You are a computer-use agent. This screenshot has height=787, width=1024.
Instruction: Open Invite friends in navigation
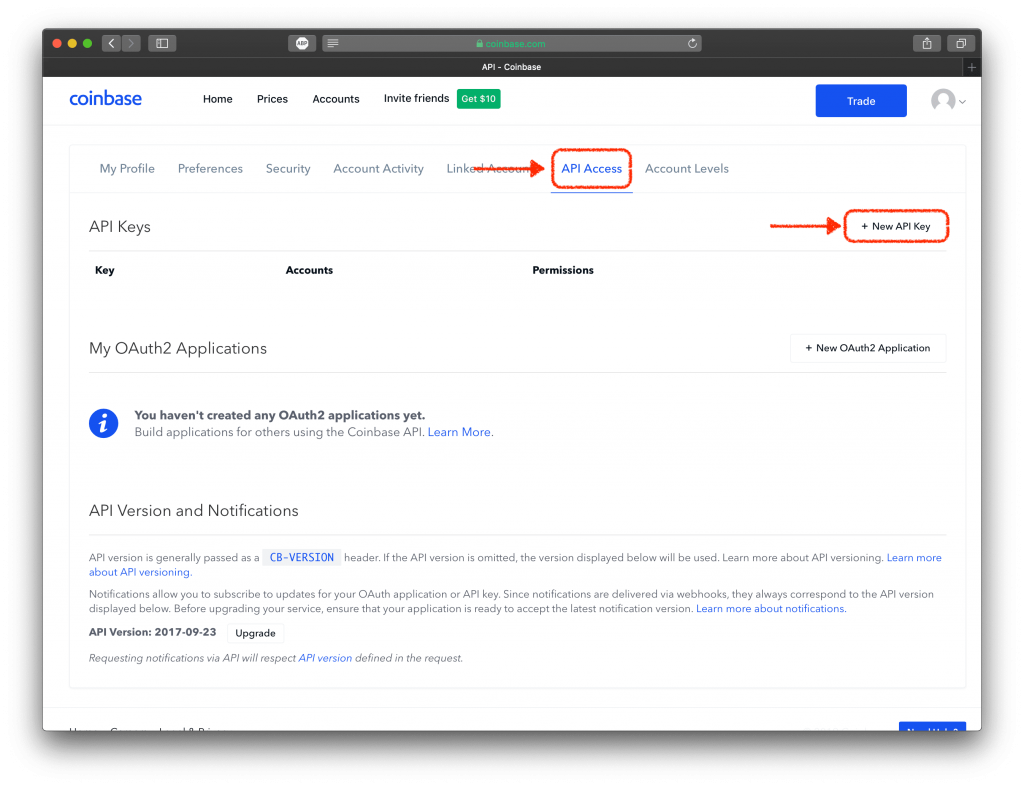pos(417,98)
